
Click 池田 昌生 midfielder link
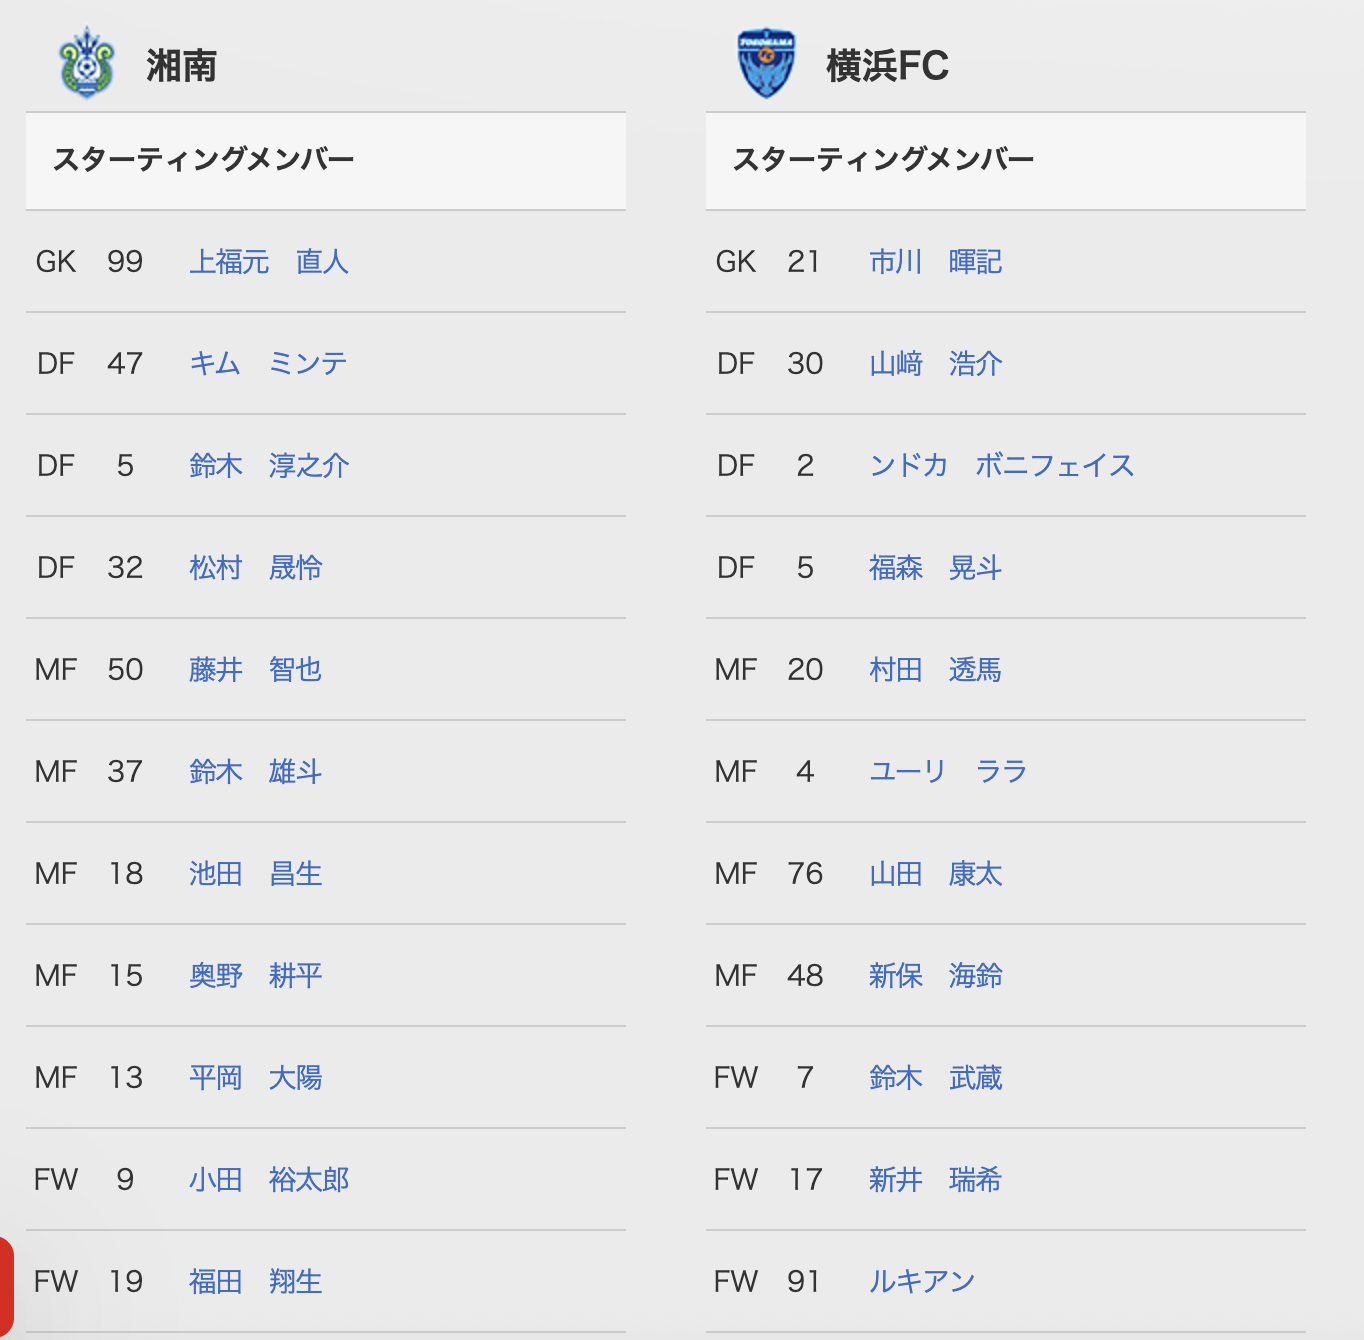click(256, 874)
